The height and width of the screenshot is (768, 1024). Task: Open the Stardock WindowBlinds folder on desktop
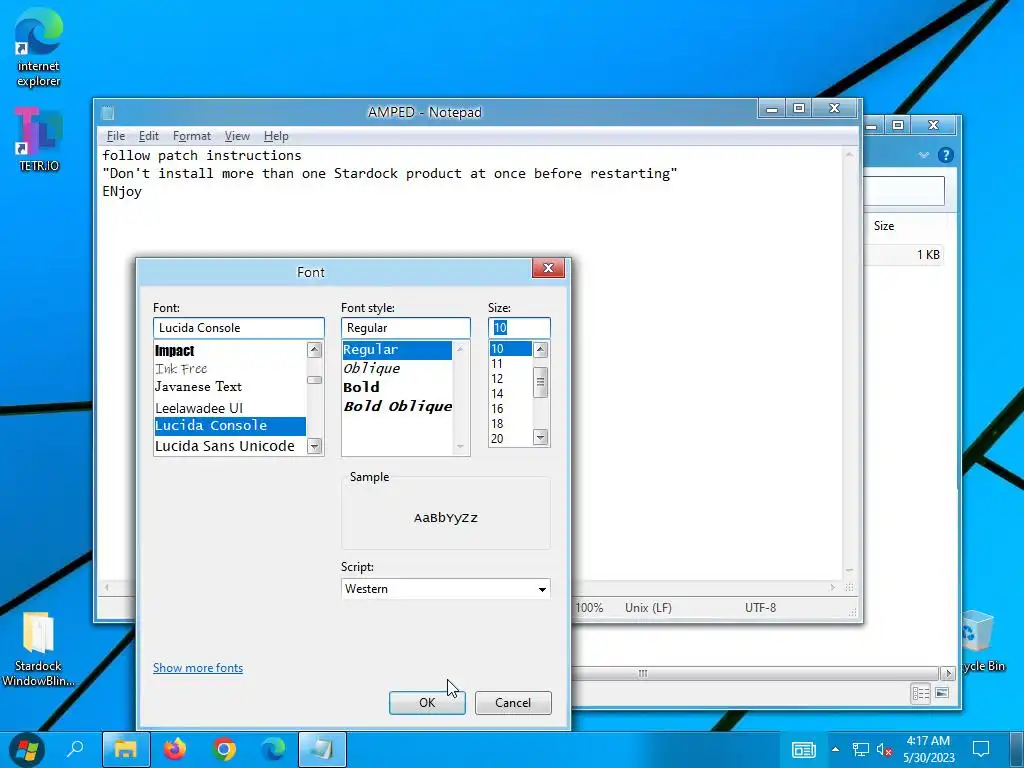point(38,648)
